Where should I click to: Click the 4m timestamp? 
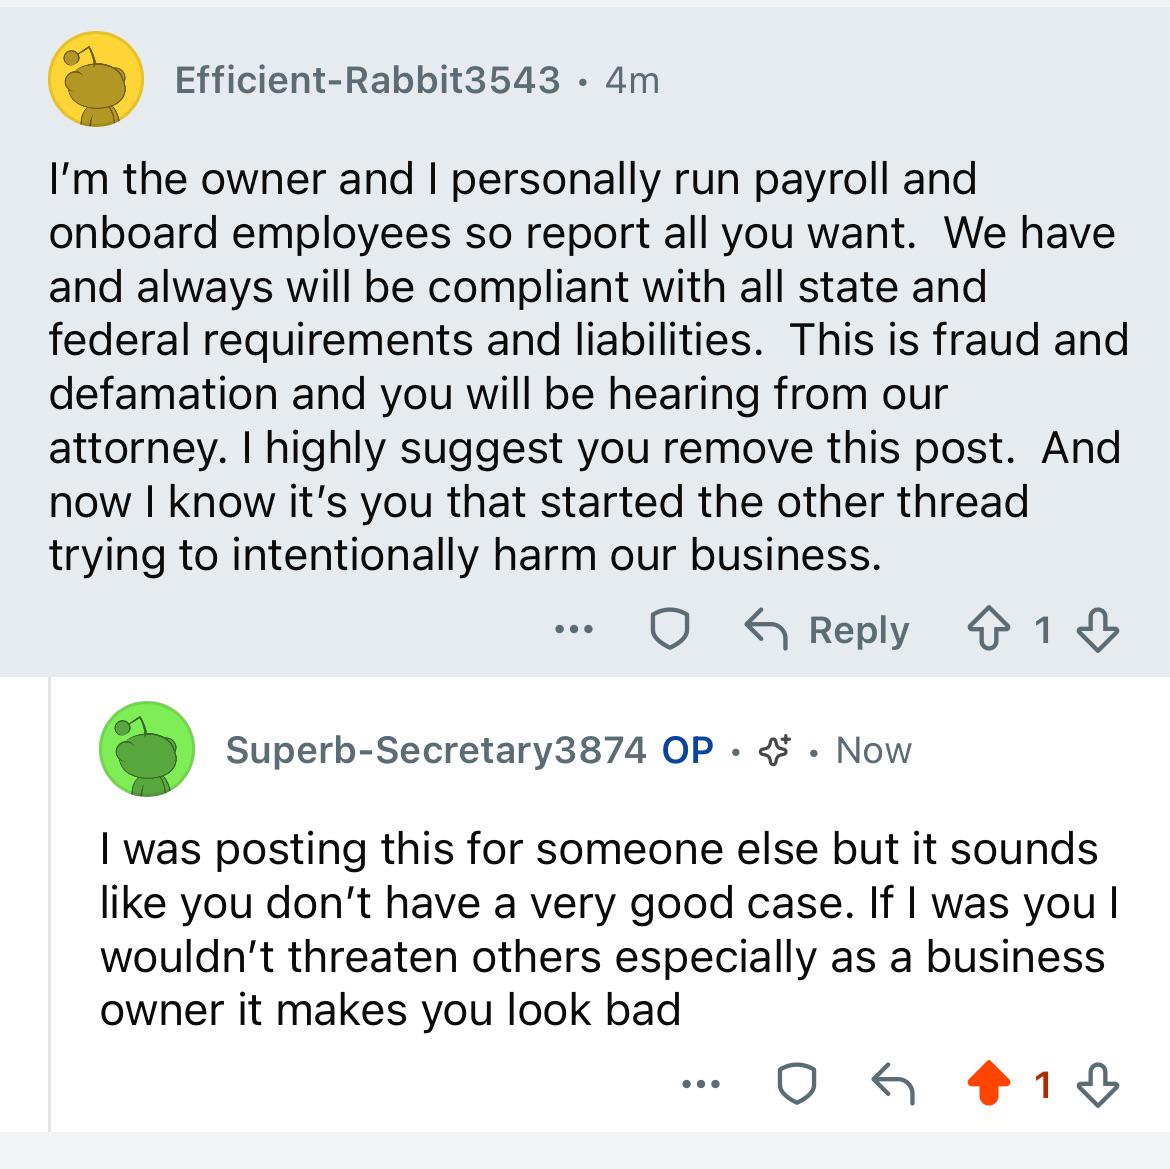pyautogui.click(x=632, y=80)
